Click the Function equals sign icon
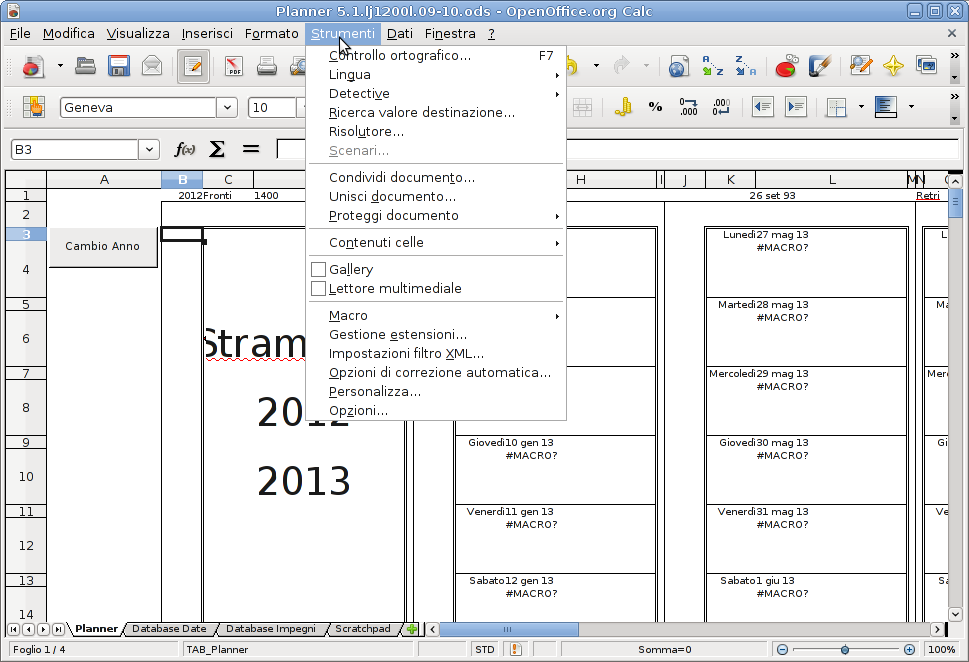The height and width of the screenshot is (662, 969). pos(250,149)
